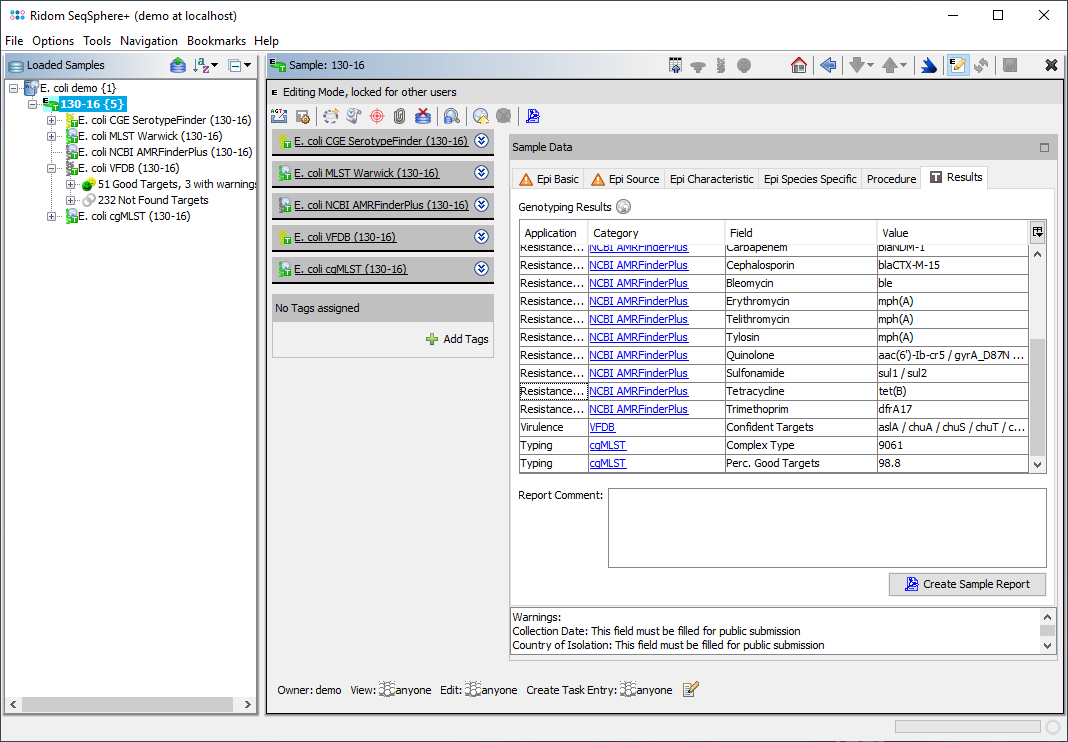Click the Home icon in sample toolbar
This screenshot has width=1068, height=742.
(x=798, y=65)
